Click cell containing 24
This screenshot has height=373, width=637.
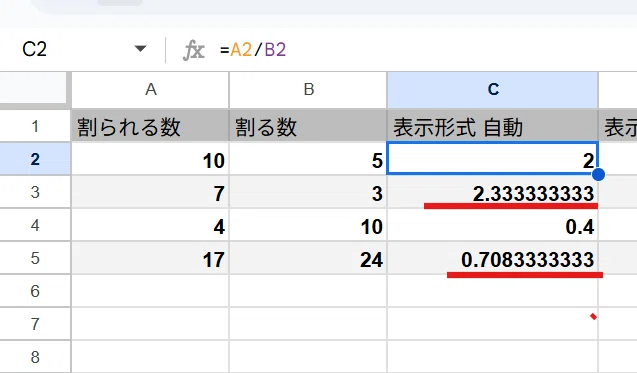click(308, 258)
